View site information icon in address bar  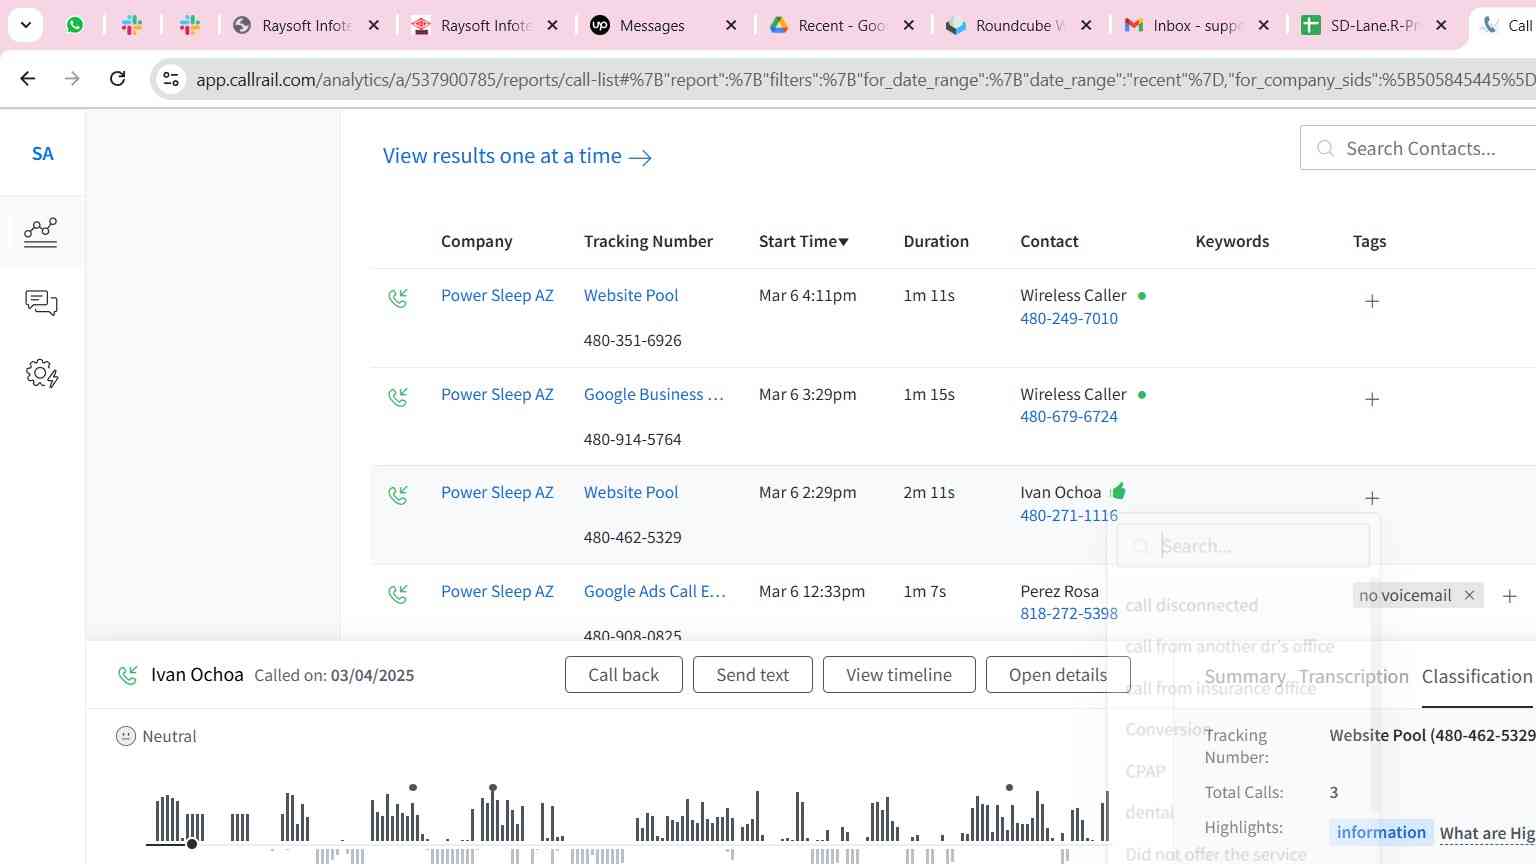171,79
